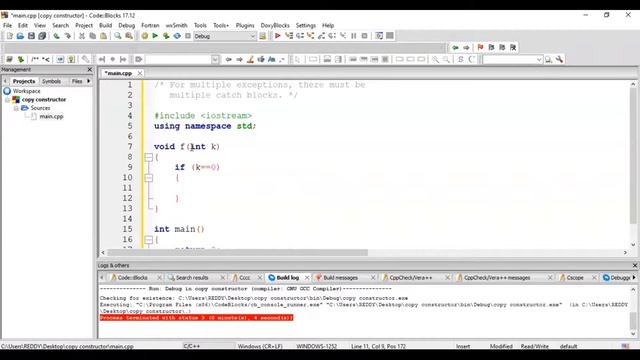Click the wrench options icon
The height and width of the screenshot is (360, 640).
[x=560, y=60]
